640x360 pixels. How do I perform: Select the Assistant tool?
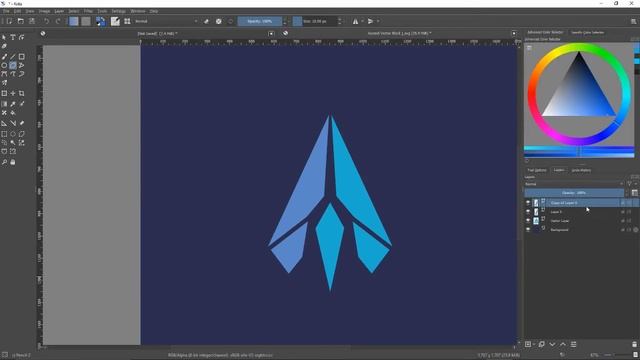pos(4,123)
